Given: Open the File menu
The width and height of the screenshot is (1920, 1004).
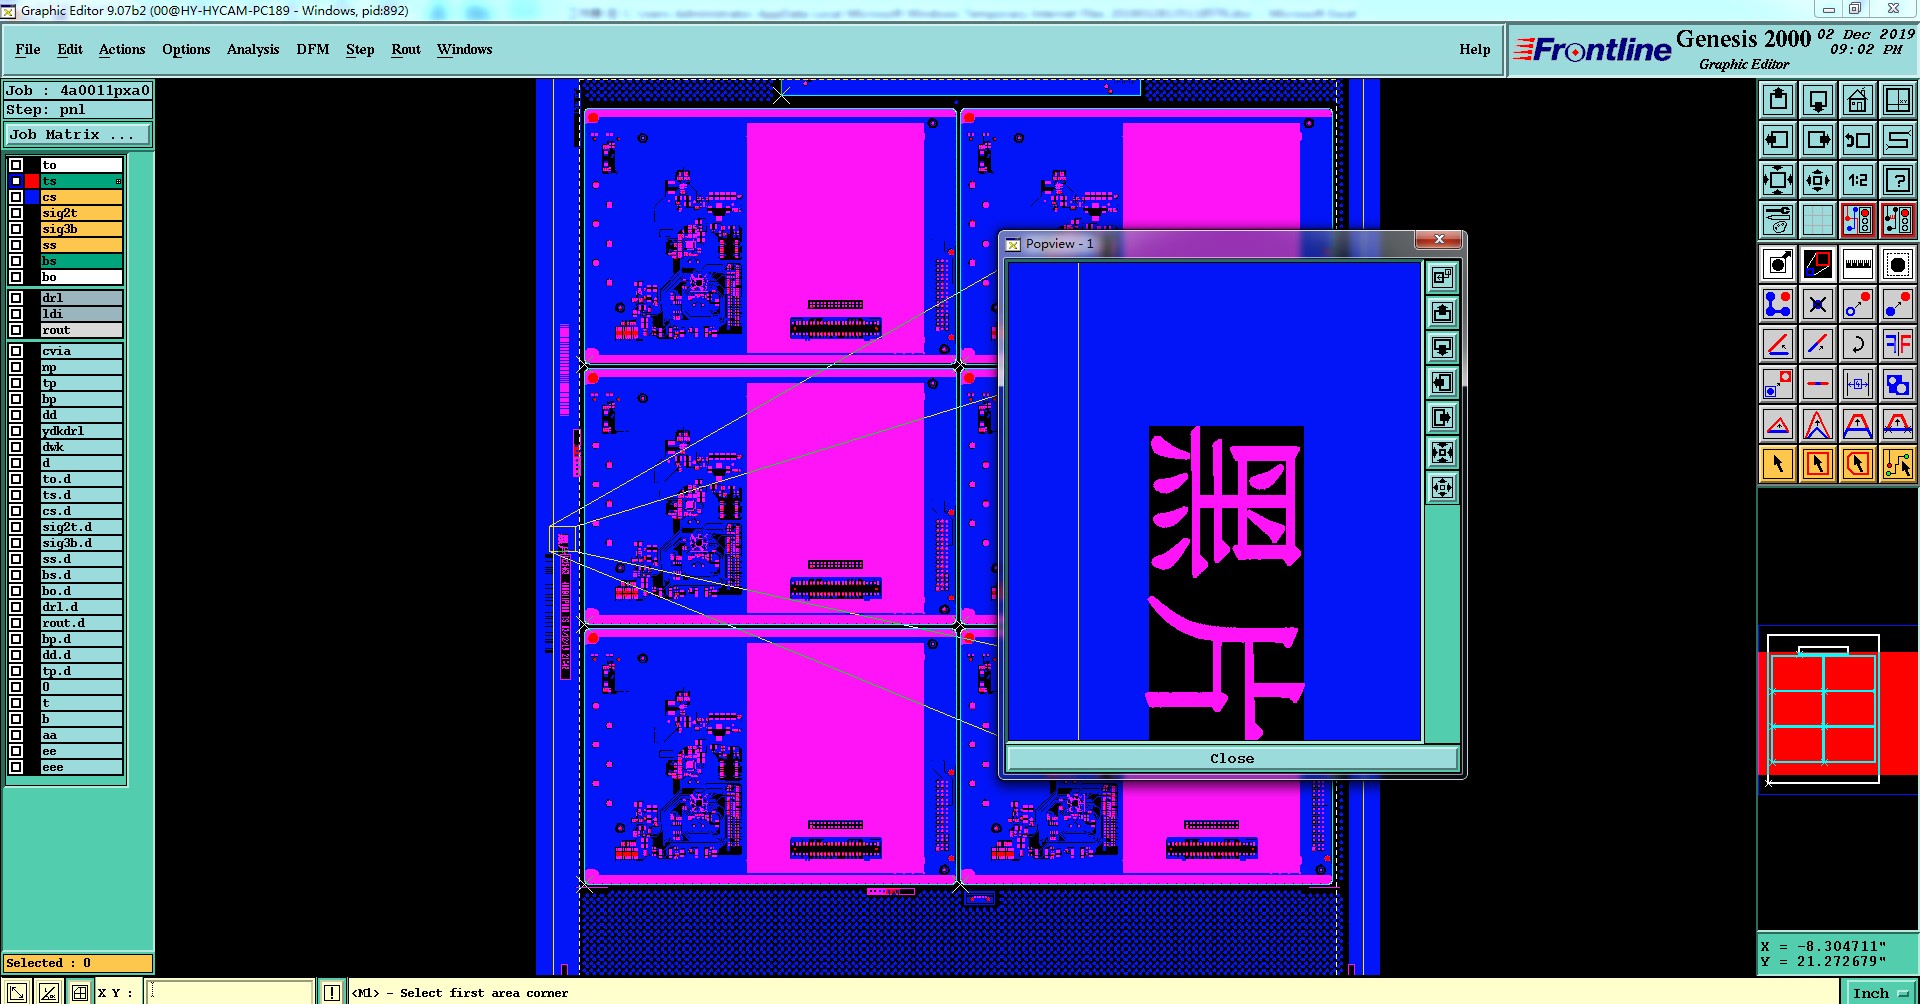Looking at the screenshot, I should coord(28,49).
